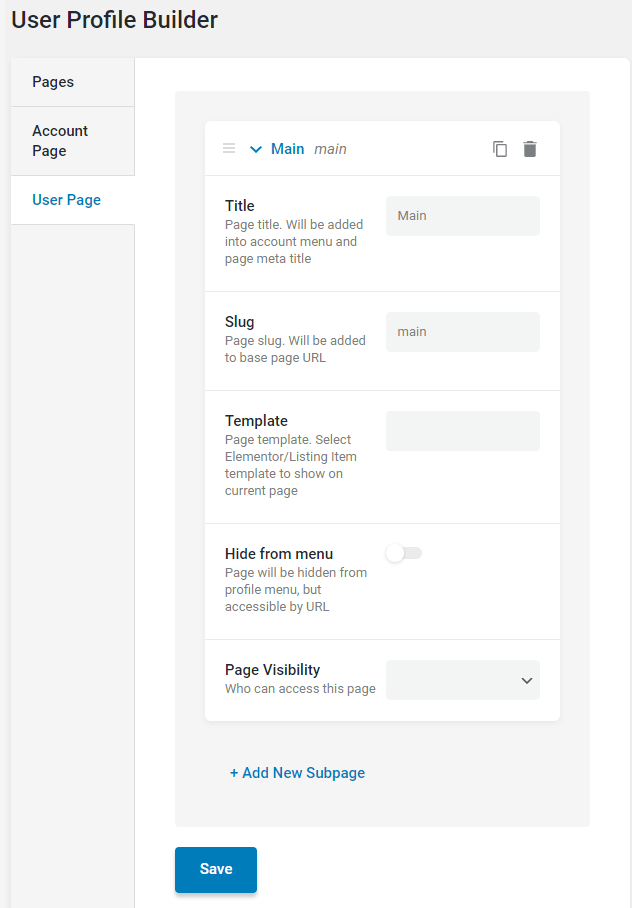Switch to the Account Page tab
This screenshot has height=908, width=632.
click(x=72, y=141)
